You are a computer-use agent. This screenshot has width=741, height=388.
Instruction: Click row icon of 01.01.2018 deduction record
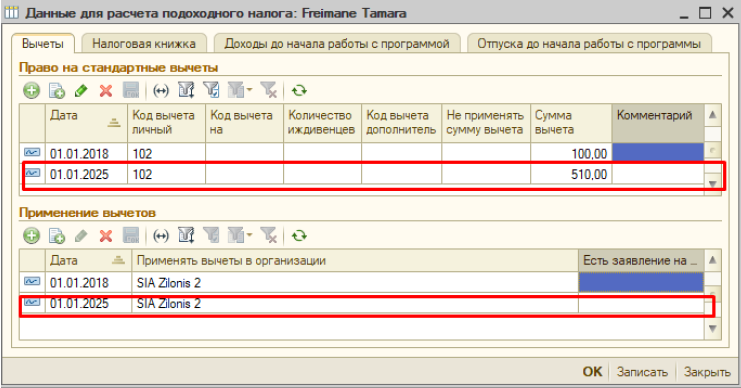click(32, 153)
